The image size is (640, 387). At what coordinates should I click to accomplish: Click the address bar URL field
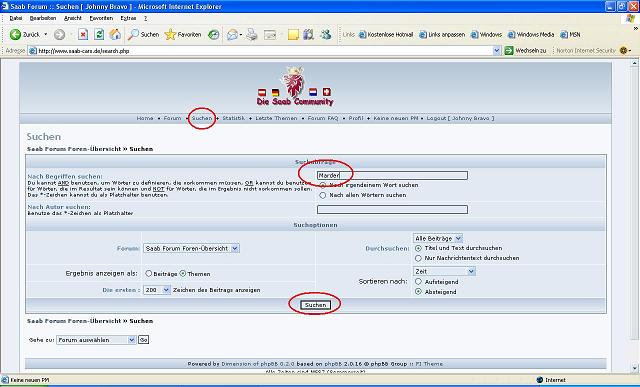click(x=261, y=51)
